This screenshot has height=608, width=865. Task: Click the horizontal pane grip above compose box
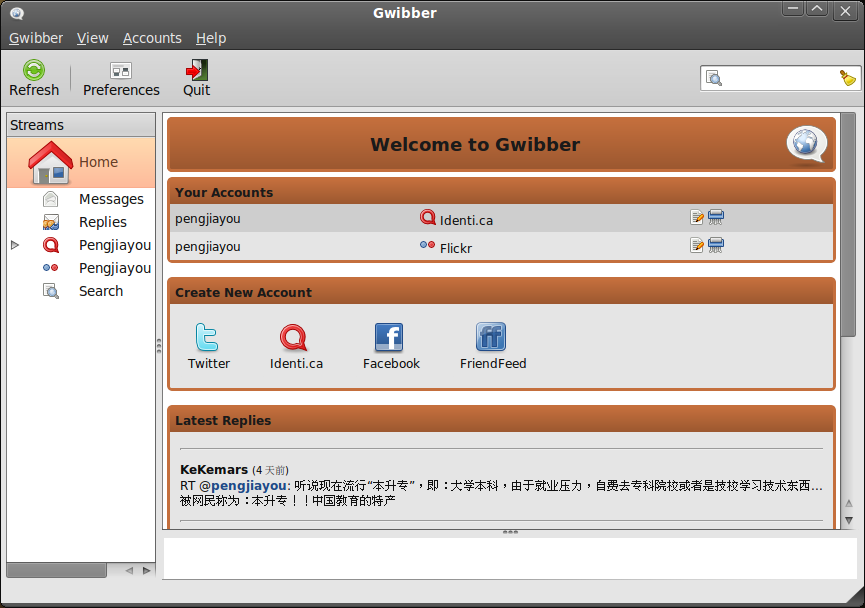510,532
